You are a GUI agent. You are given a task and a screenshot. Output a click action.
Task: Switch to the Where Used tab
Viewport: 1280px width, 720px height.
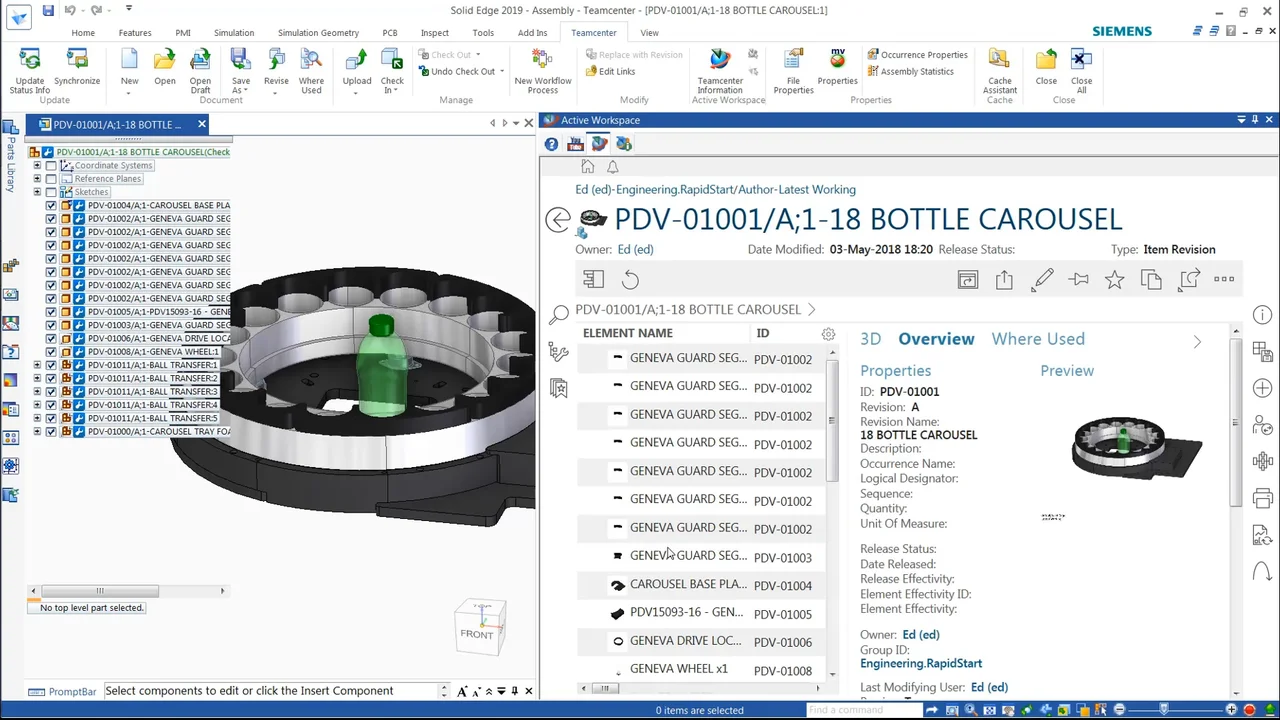tap(1037, 339)
